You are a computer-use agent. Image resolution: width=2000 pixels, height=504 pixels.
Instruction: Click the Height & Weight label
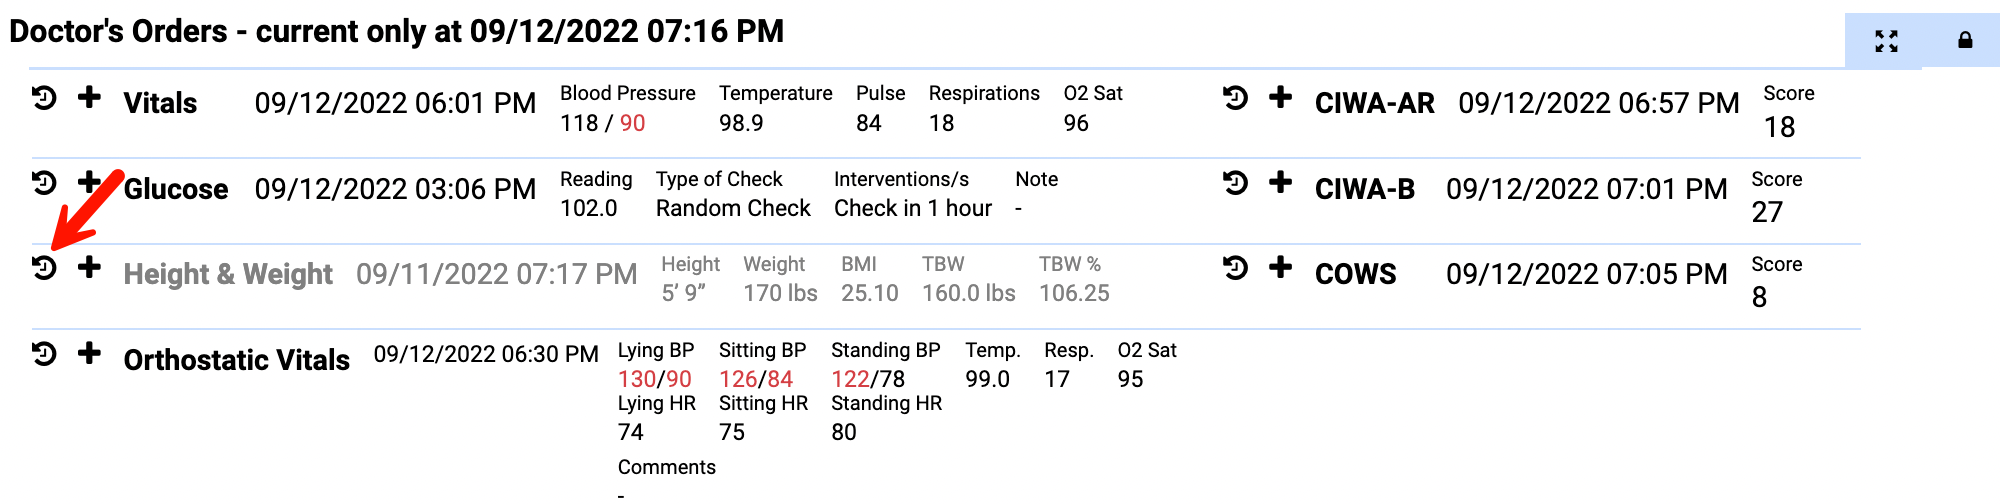coord(228,274)
